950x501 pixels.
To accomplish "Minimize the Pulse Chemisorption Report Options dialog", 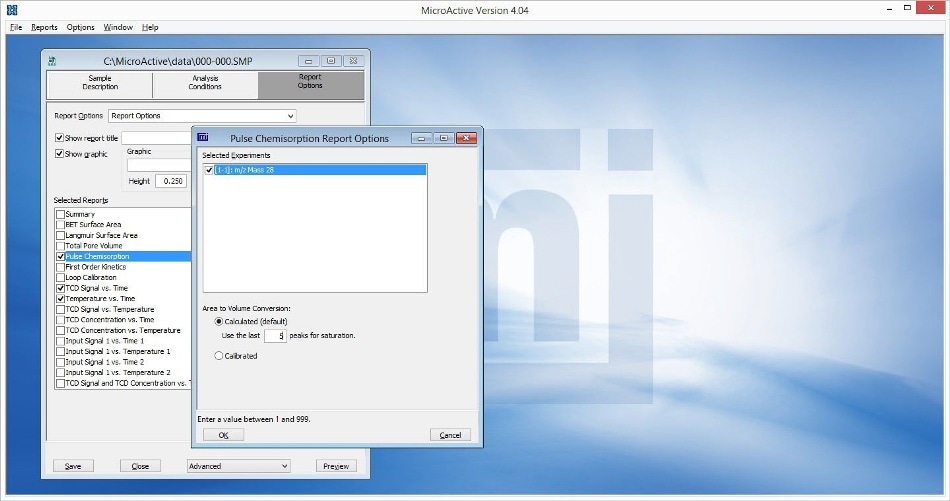I will pyautogui.click(x=421, y=138).
